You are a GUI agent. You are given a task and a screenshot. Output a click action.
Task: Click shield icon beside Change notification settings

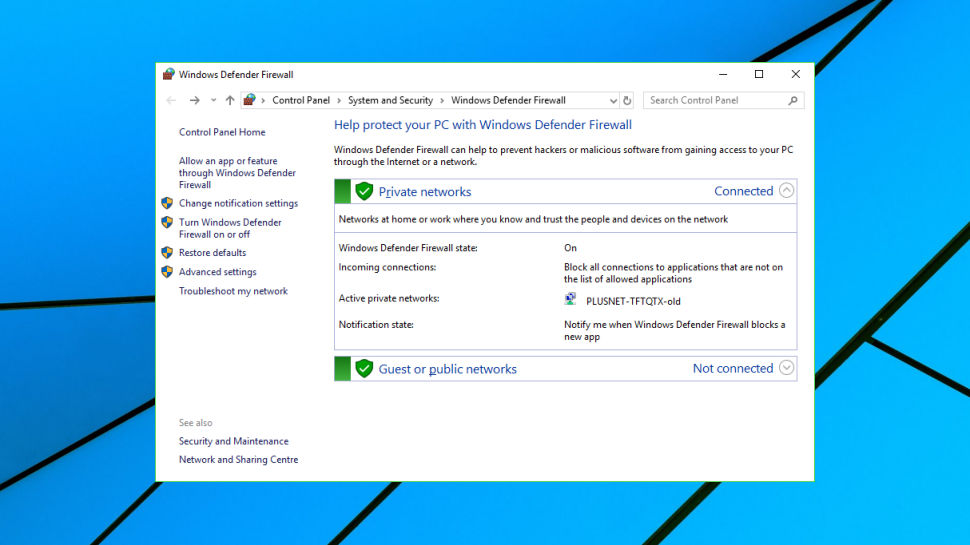(167, 203)
